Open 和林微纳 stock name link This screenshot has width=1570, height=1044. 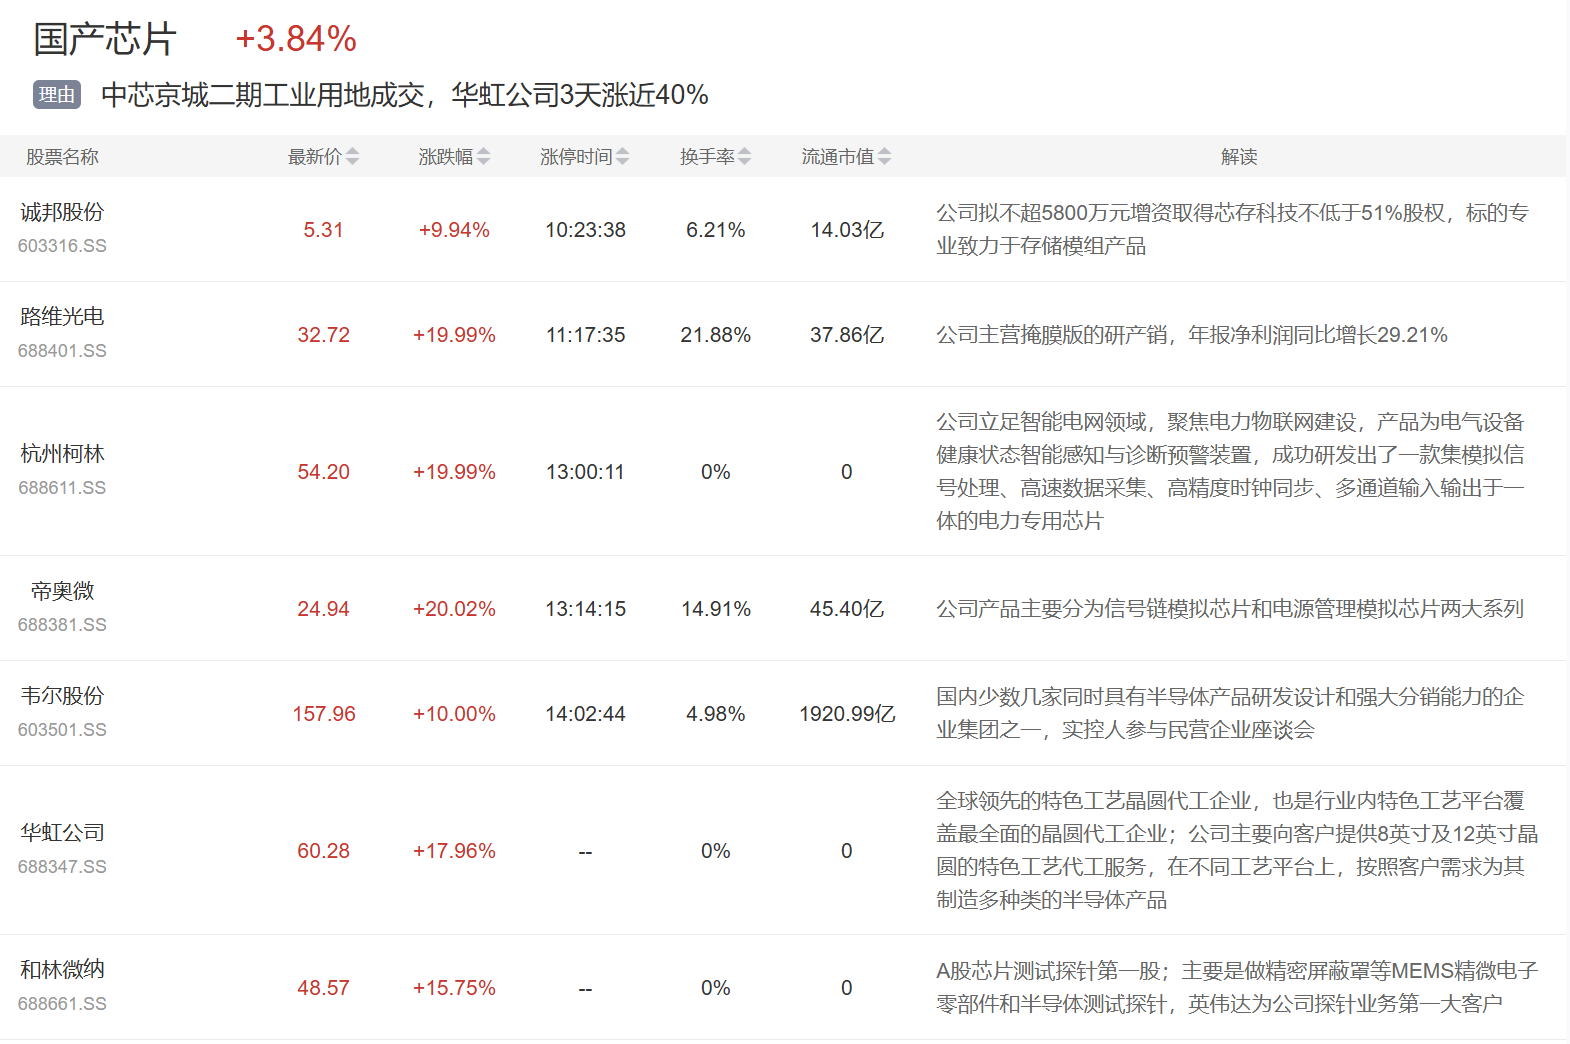click(62, 970)
